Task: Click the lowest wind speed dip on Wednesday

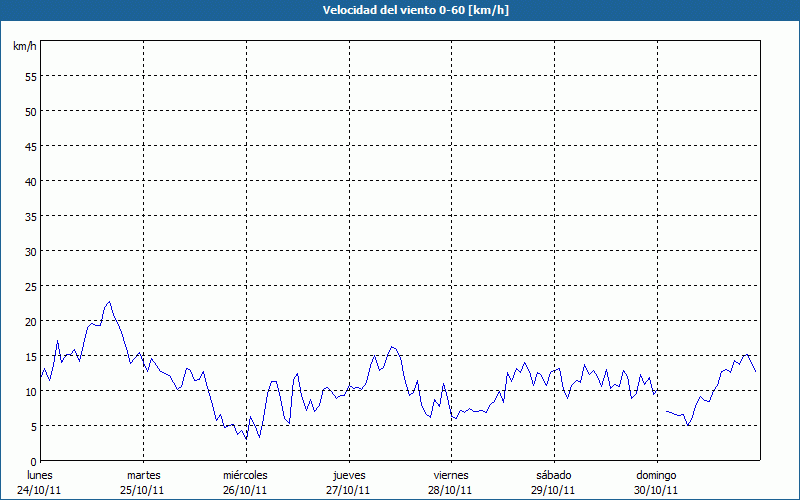Action: click(245, 439)
